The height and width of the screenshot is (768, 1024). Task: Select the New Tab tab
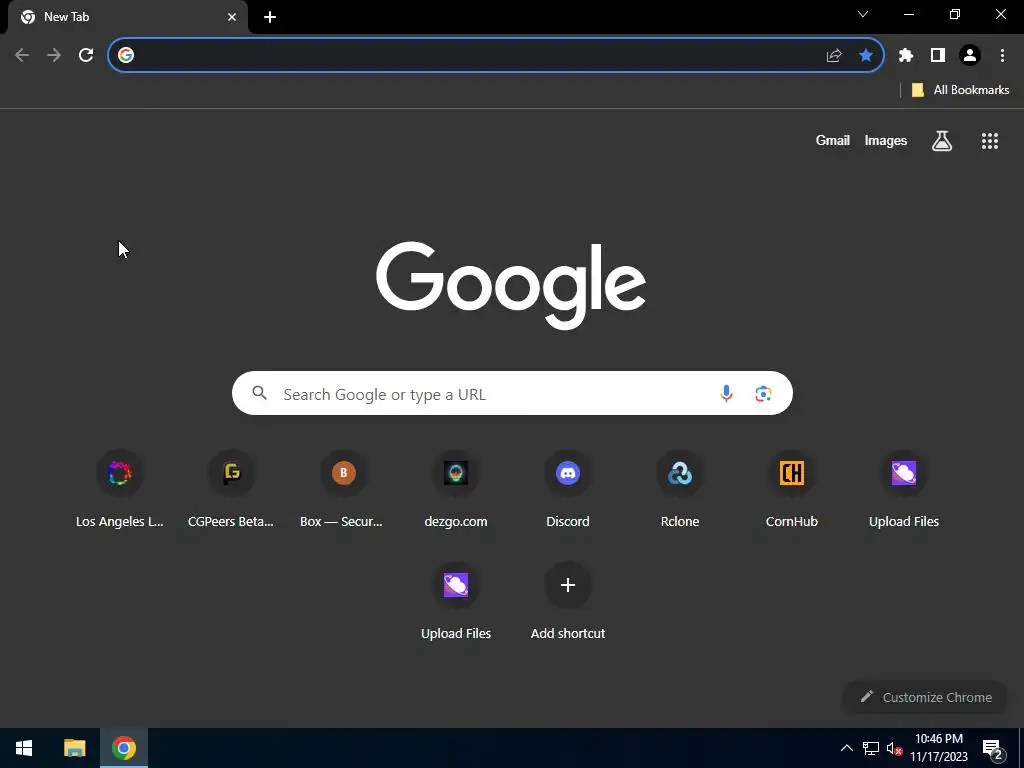point(128,17)
